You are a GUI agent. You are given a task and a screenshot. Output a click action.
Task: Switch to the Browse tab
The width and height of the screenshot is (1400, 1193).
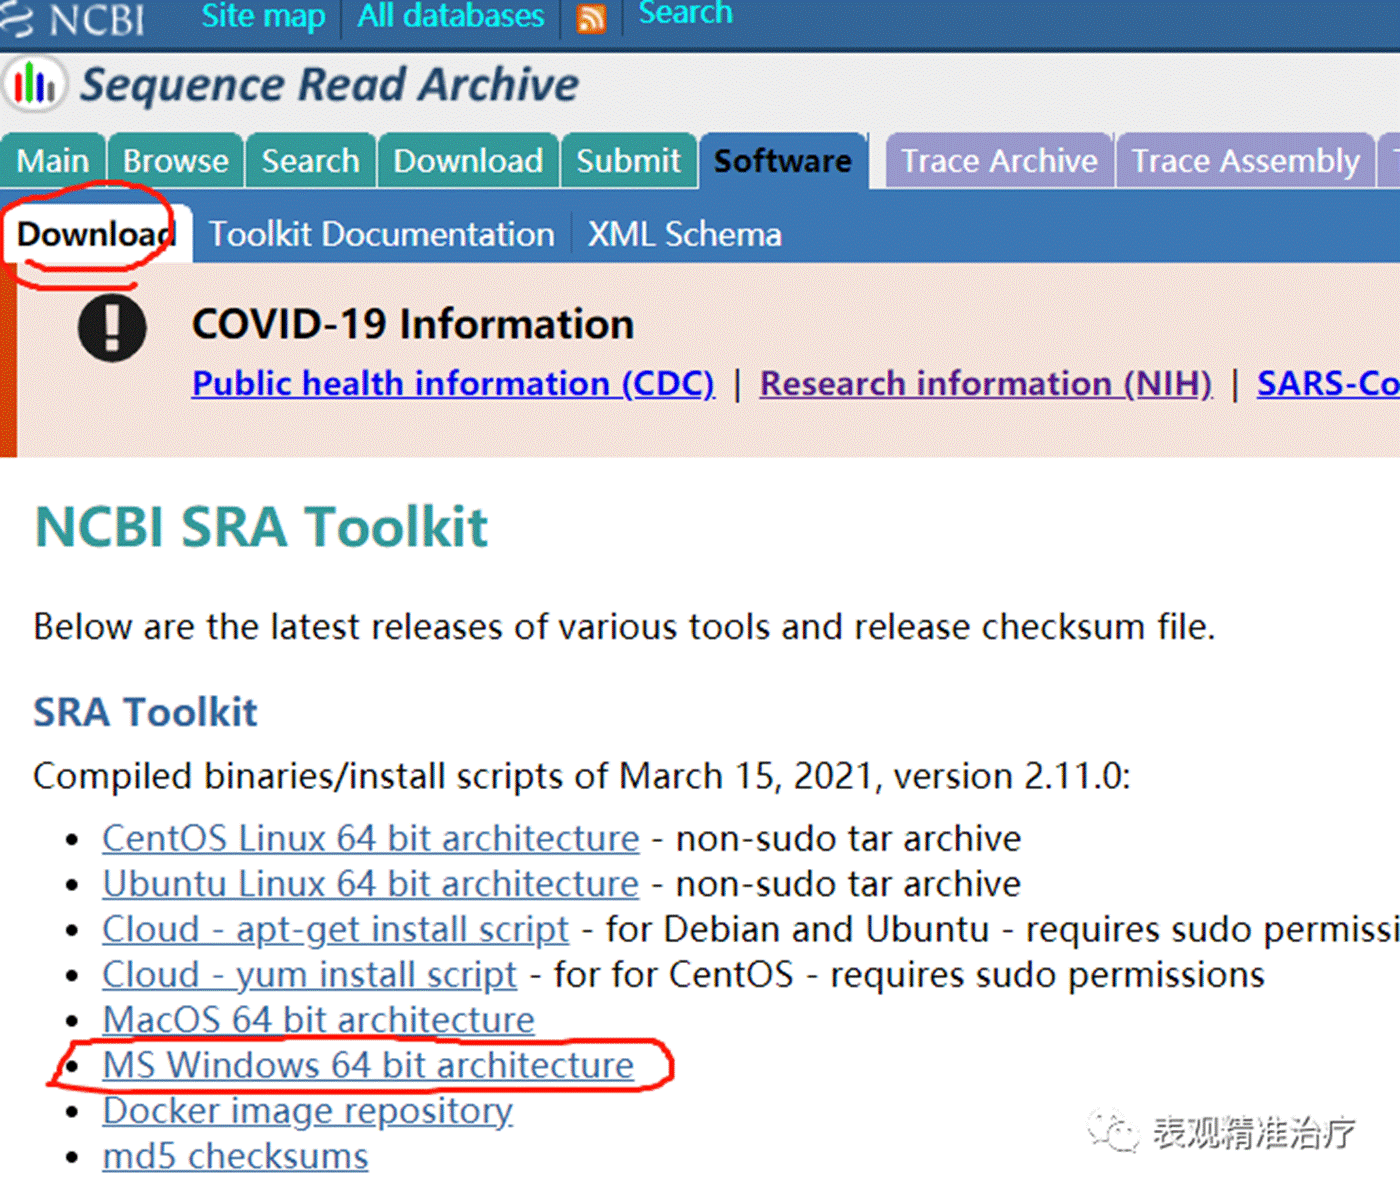(x=176, y=160)
